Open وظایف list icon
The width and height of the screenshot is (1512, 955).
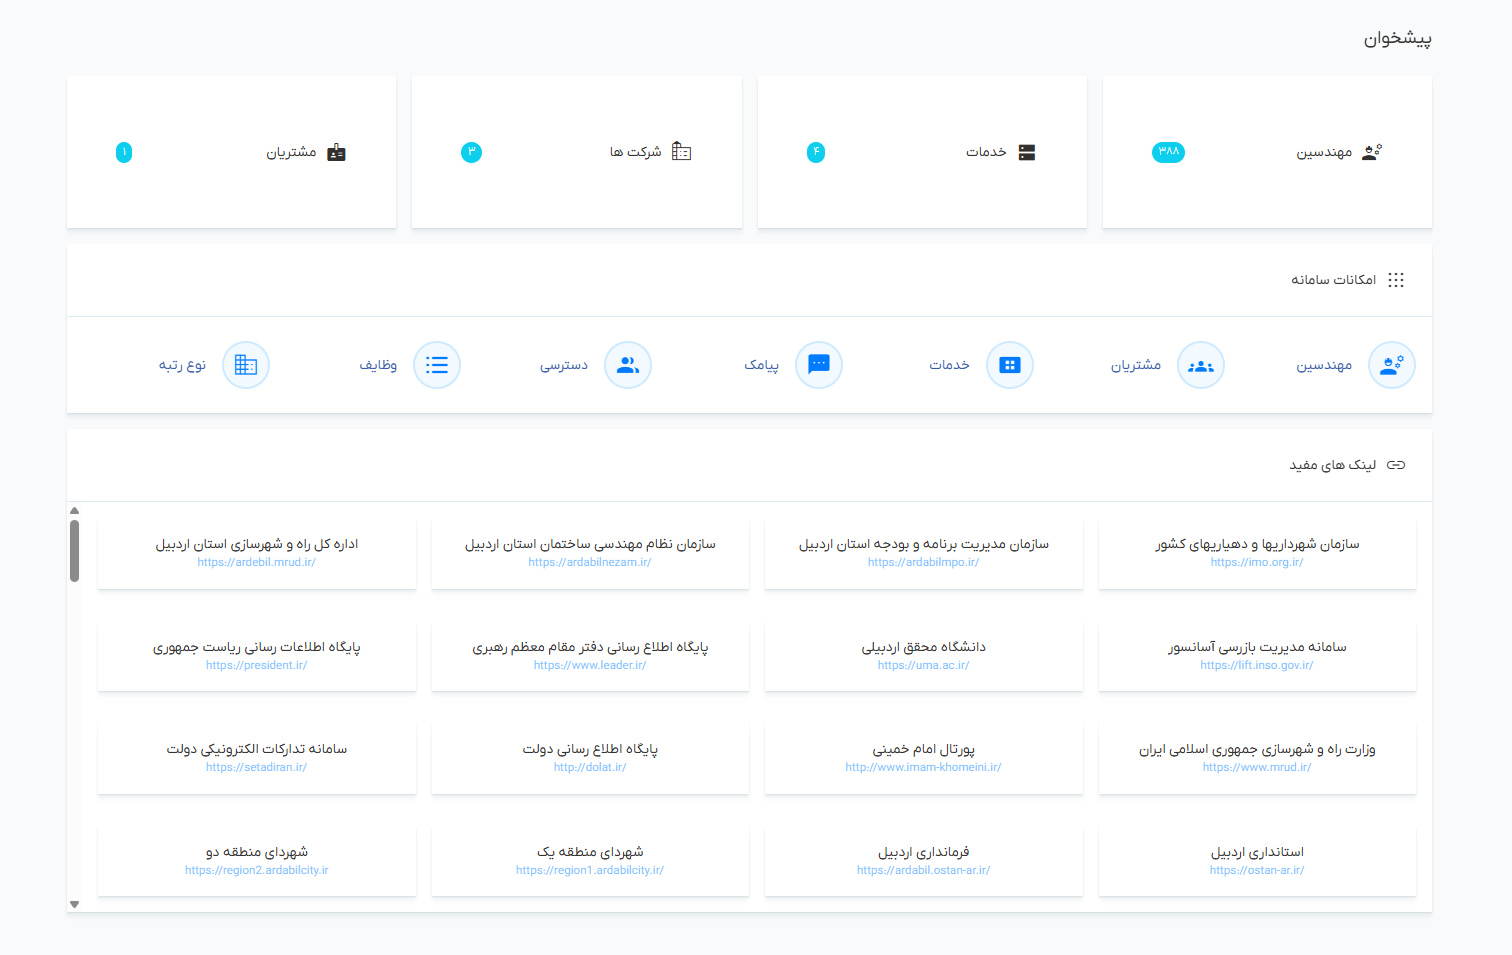437,365
